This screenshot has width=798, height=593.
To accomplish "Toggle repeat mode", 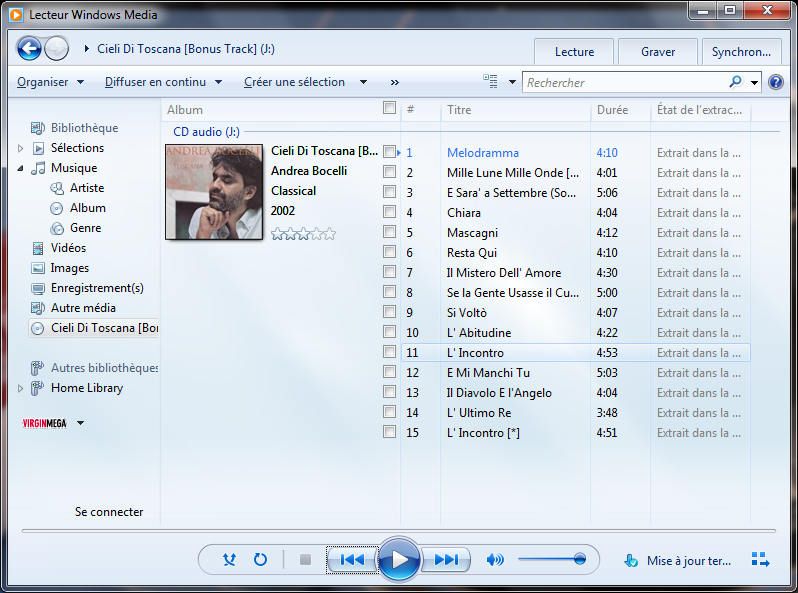I will pyautogui.click(x=261, y=560).
